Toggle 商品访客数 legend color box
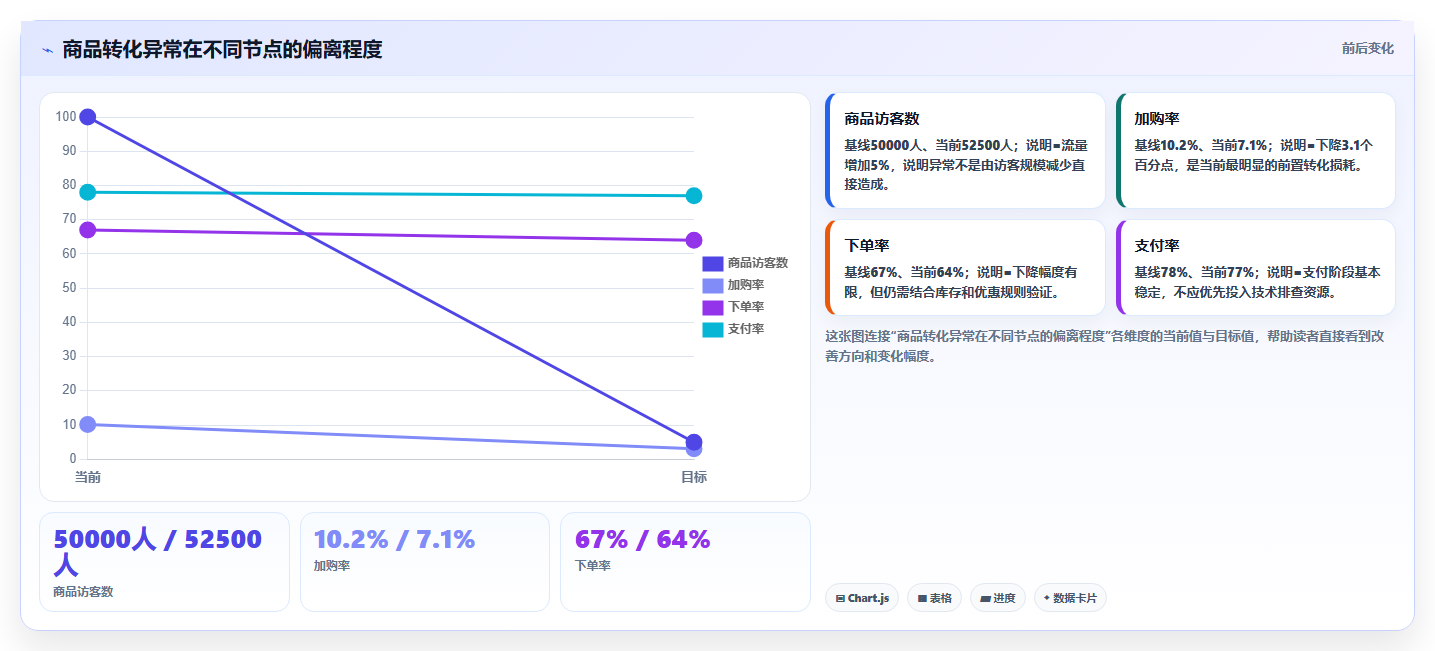This screenshot has width=1435, height=651. [712, 263]
